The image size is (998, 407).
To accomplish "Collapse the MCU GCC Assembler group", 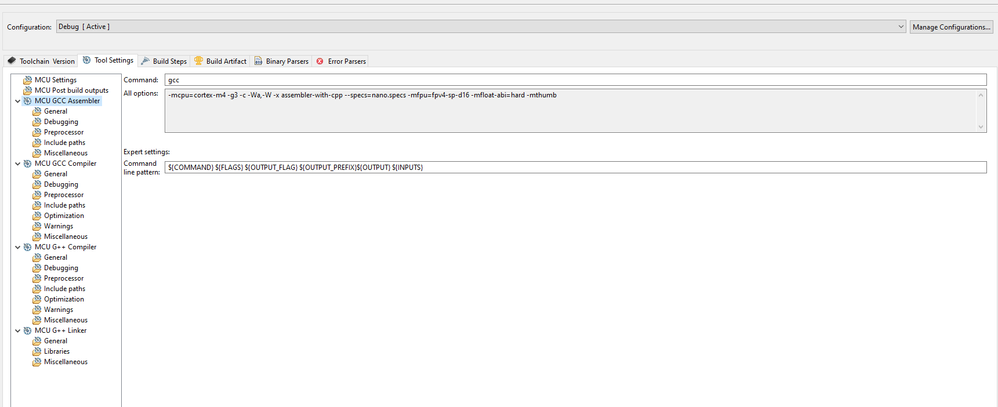I will pyautogui.click(x=17, y=101).
